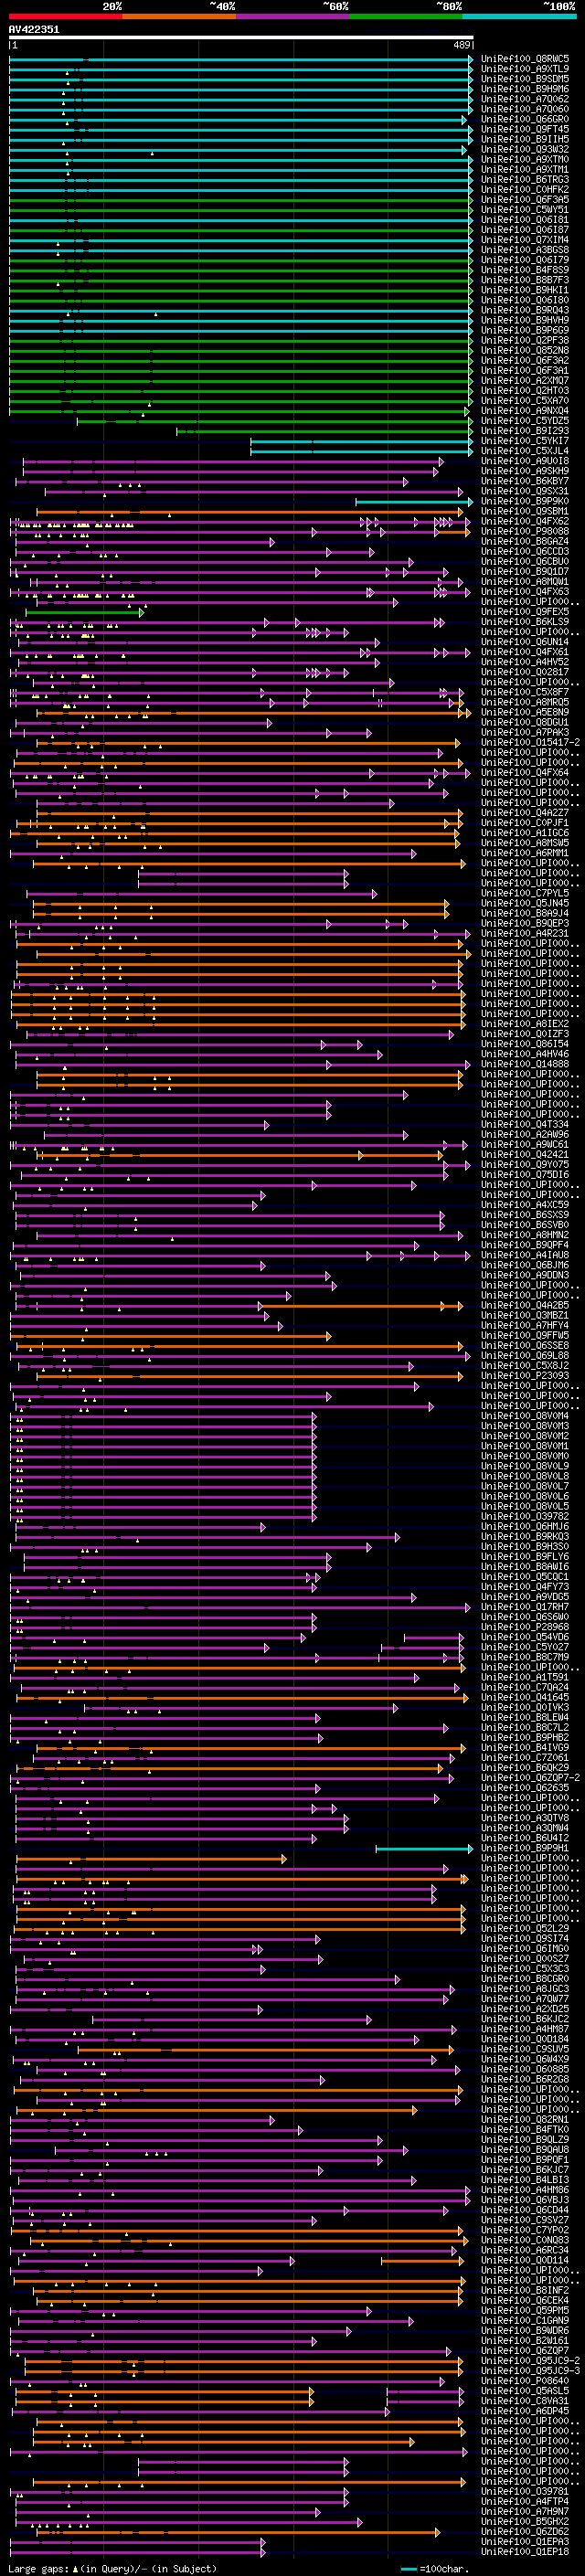Screen dimensions: 585x2576
Task: Click the cyan ~100% identity legend bar
Action: click(519, 16)
